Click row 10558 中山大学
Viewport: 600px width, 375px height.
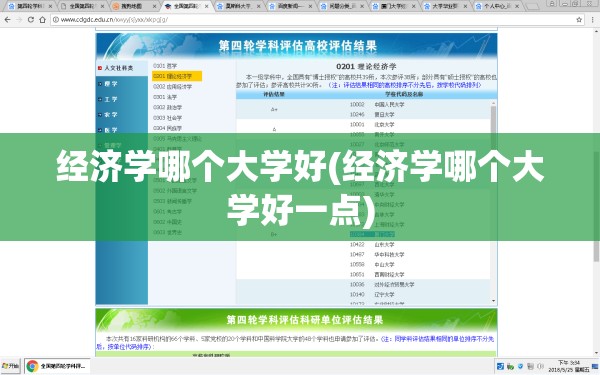click(372, 264)
